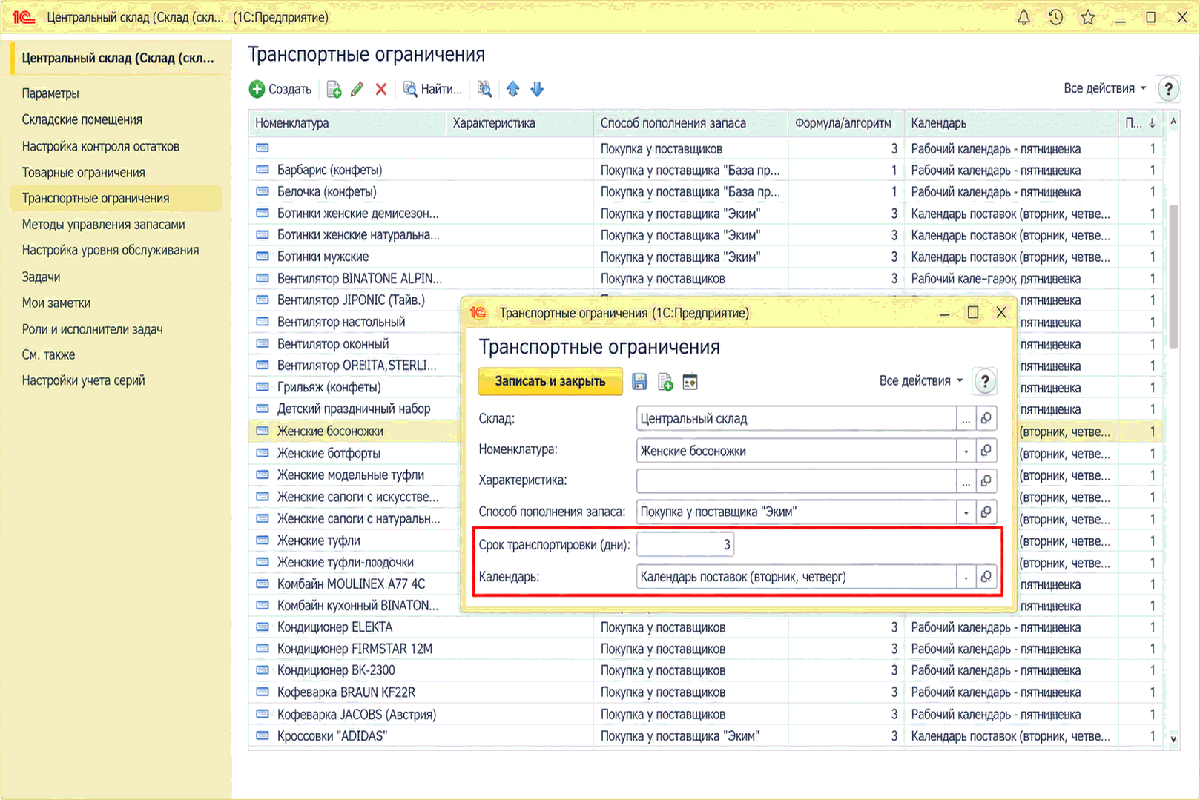
Task: Click the cancel search magnifier icon
Action: (485, 89)
